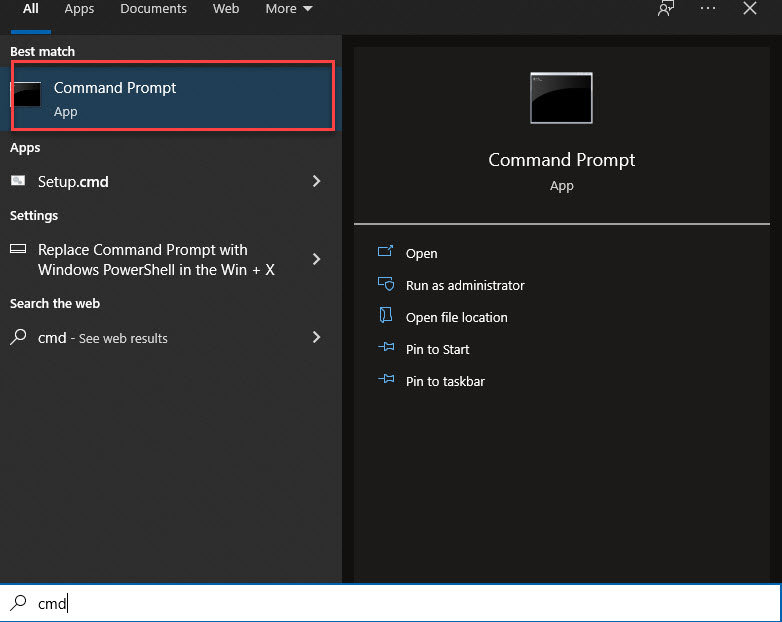The image size is (782, 622).
Task: Switch to the All search tab
Action: click(30, 9)
